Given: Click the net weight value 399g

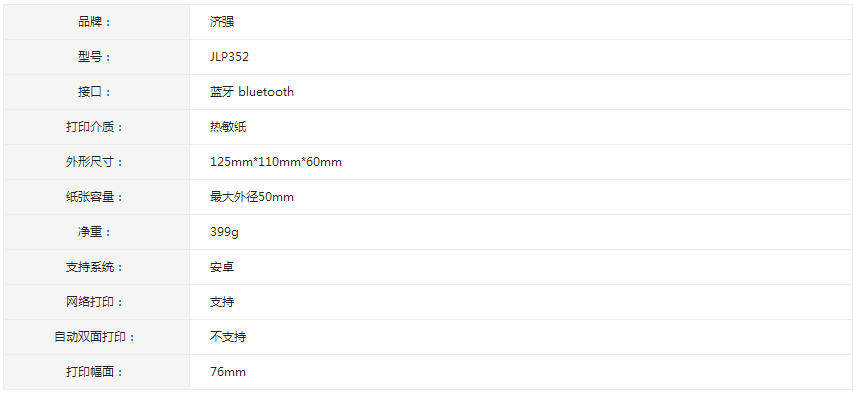Looking at the screenshot, I should [224, 232].
